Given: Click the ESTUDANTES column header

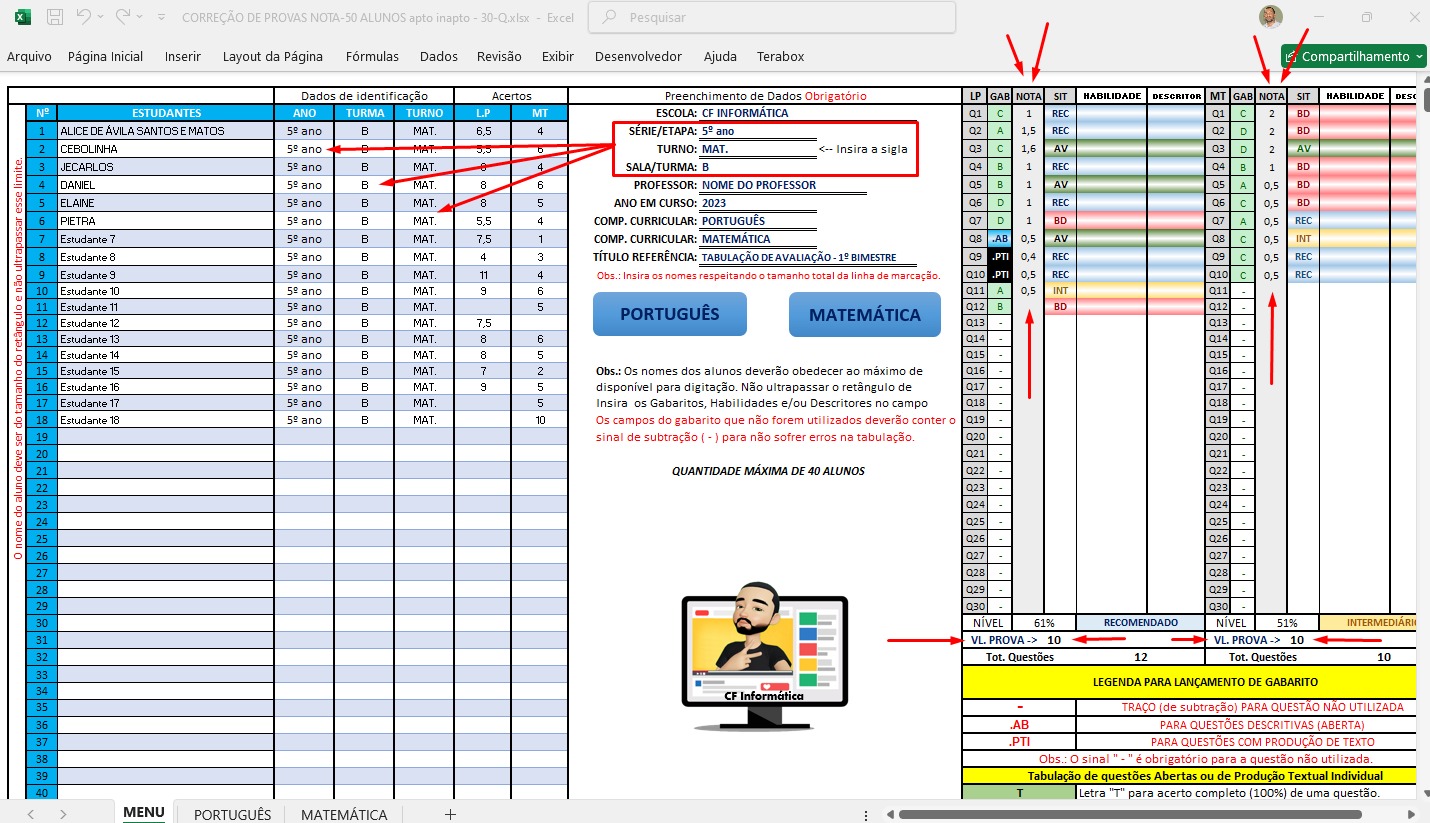Looking at the screenshot, I should 166,113.
